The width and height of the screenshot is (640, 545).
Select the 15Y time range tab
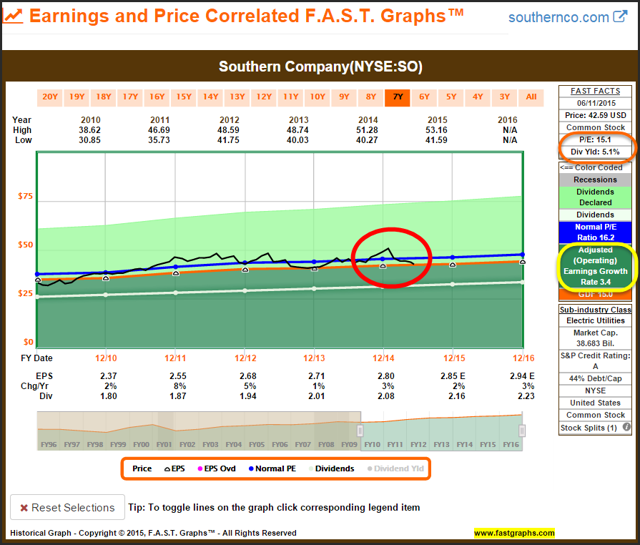[184, 97]
